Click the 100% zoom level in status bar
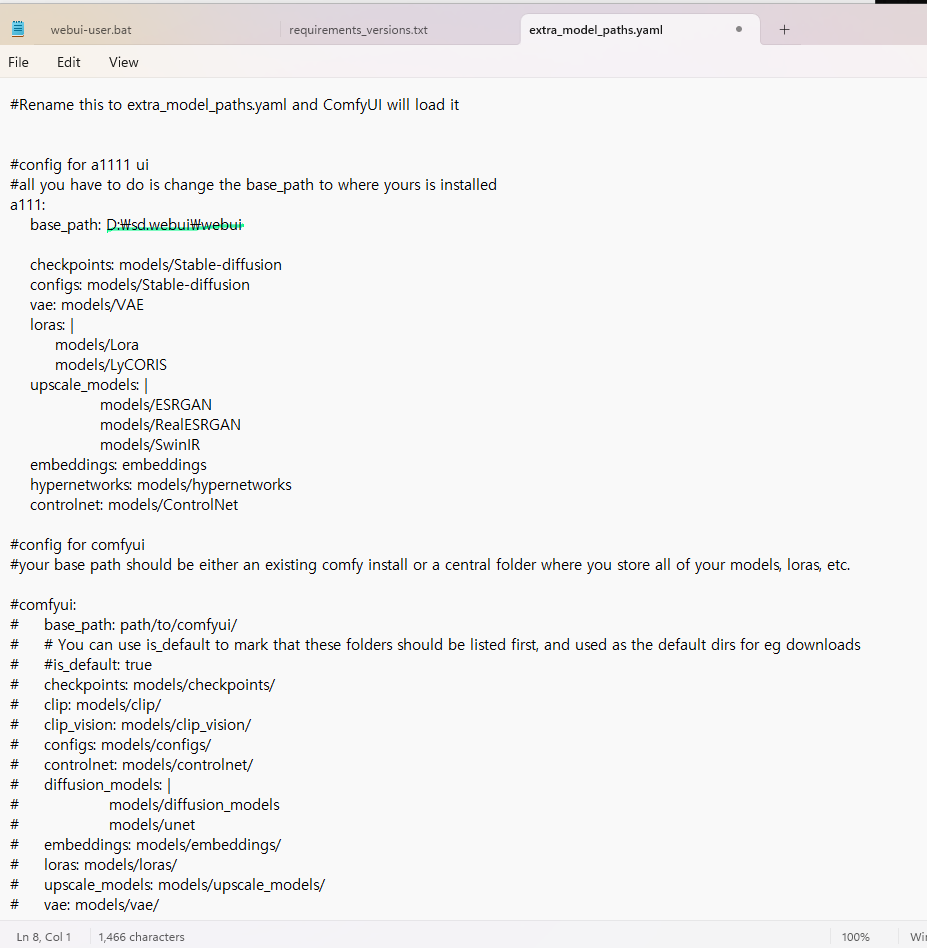Image resolution: width=927 pixels, height=948 pixels. (x=855, y=937)
